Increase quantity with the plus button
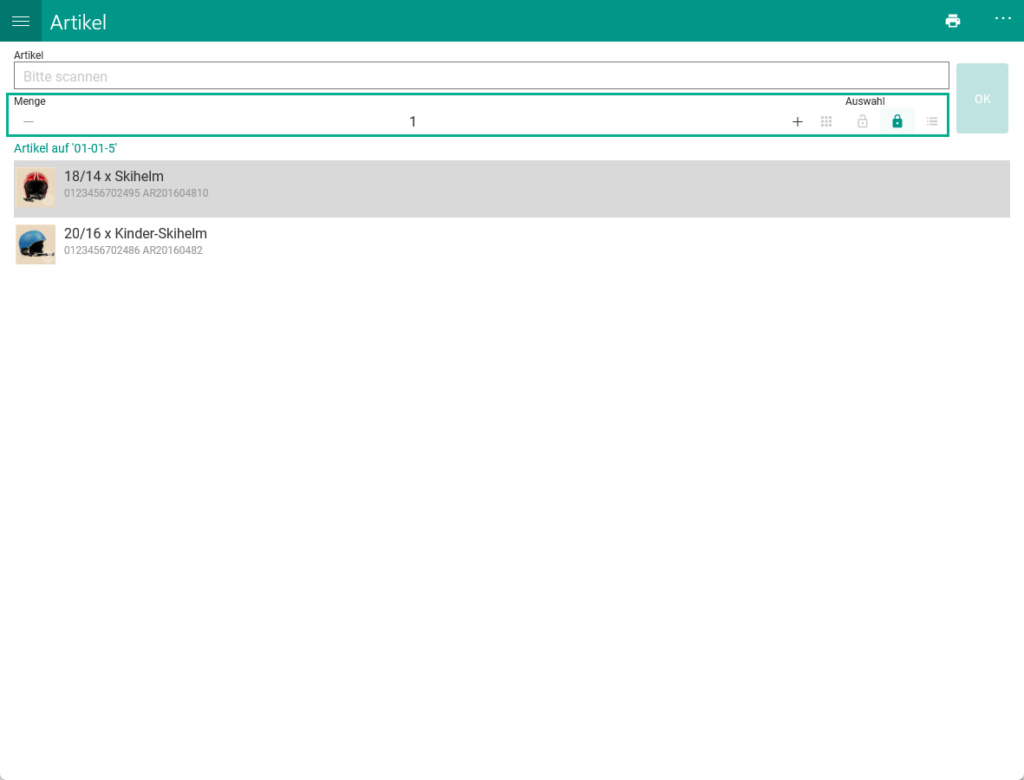 point(797,122)
